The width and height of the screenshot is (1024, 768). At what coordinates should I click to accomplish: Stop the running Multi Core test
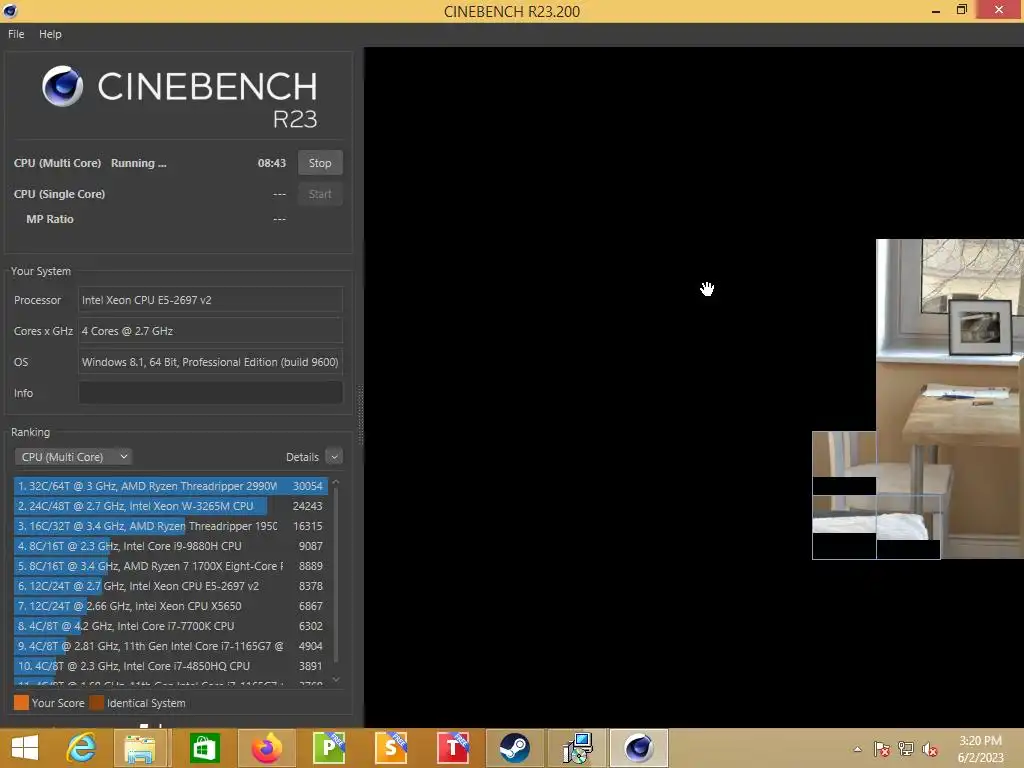(x=320, y=163)
